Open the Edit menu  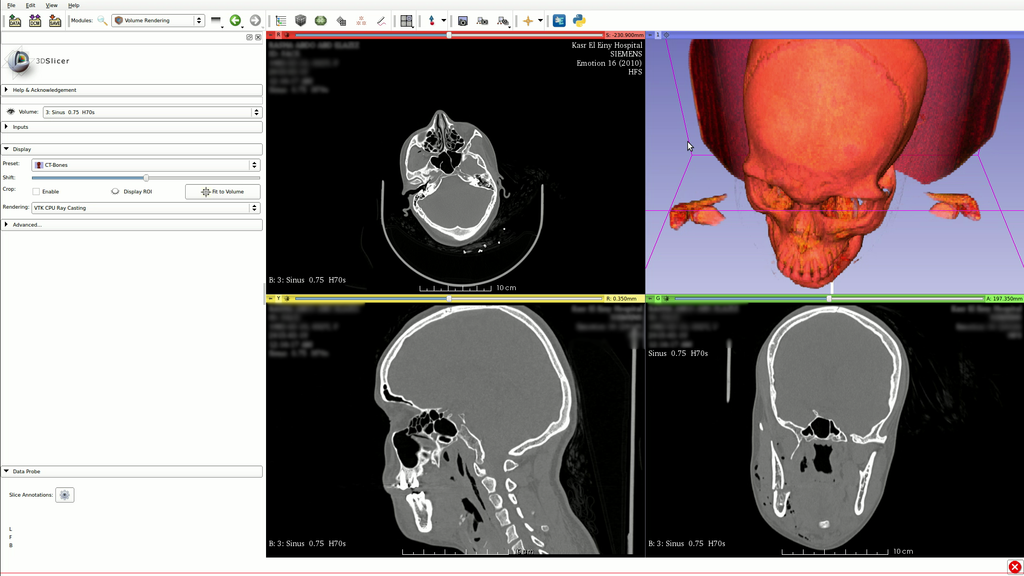pyautogui.click(x=31, y=5)
